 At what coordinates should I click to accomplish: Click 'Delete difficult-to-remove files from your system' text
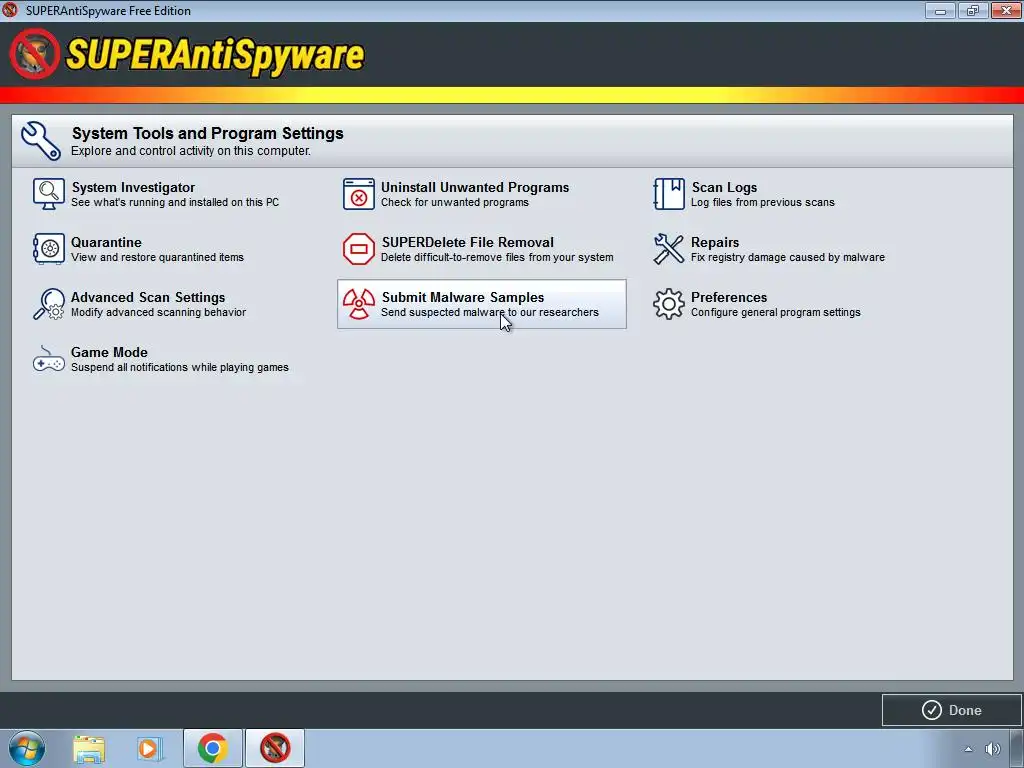(497, 257)
